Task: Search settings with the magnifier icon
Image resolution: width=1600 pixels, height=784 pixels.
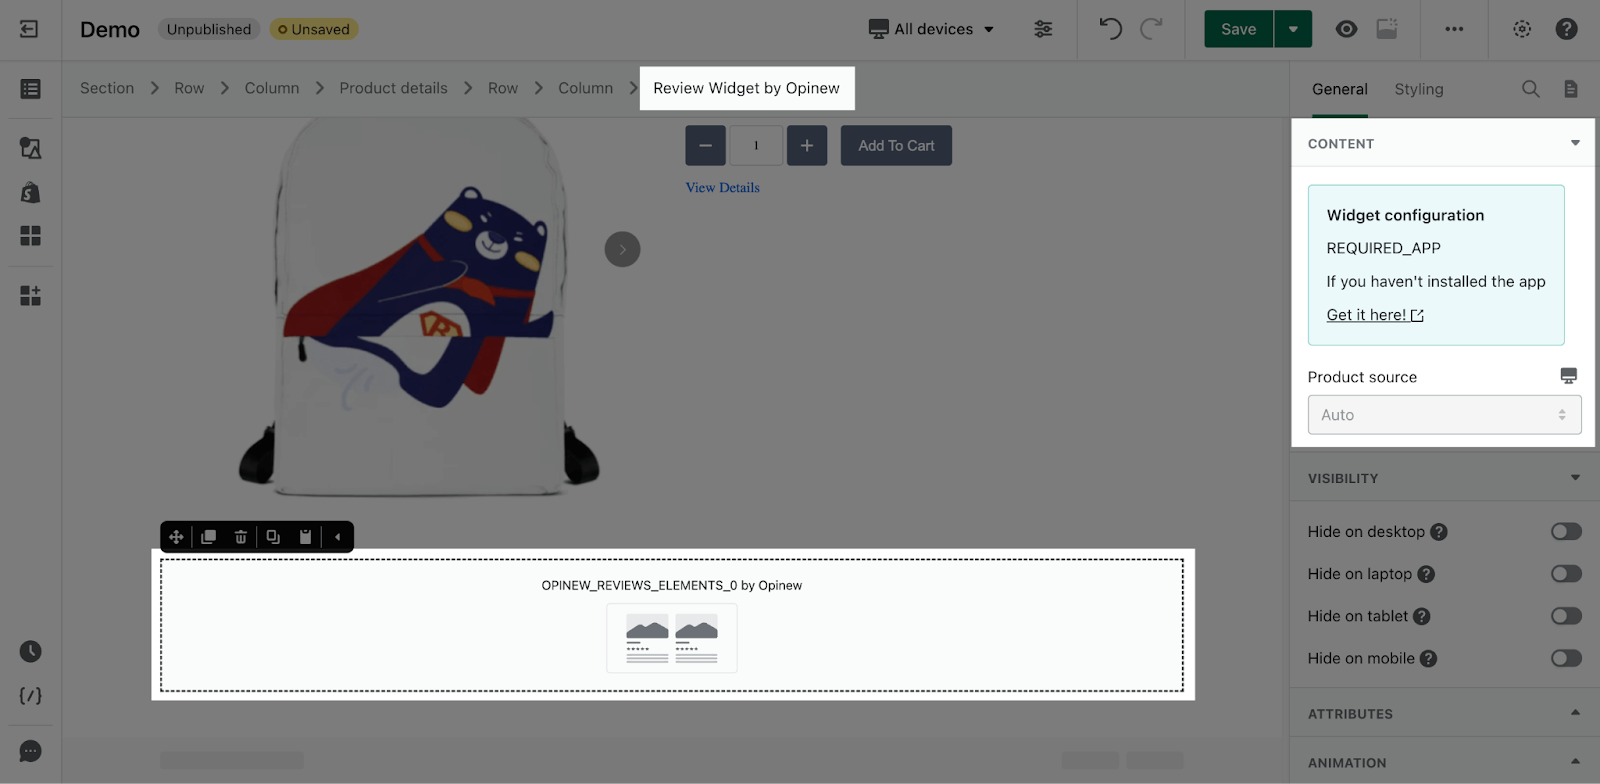Action: pos(1530,89)
